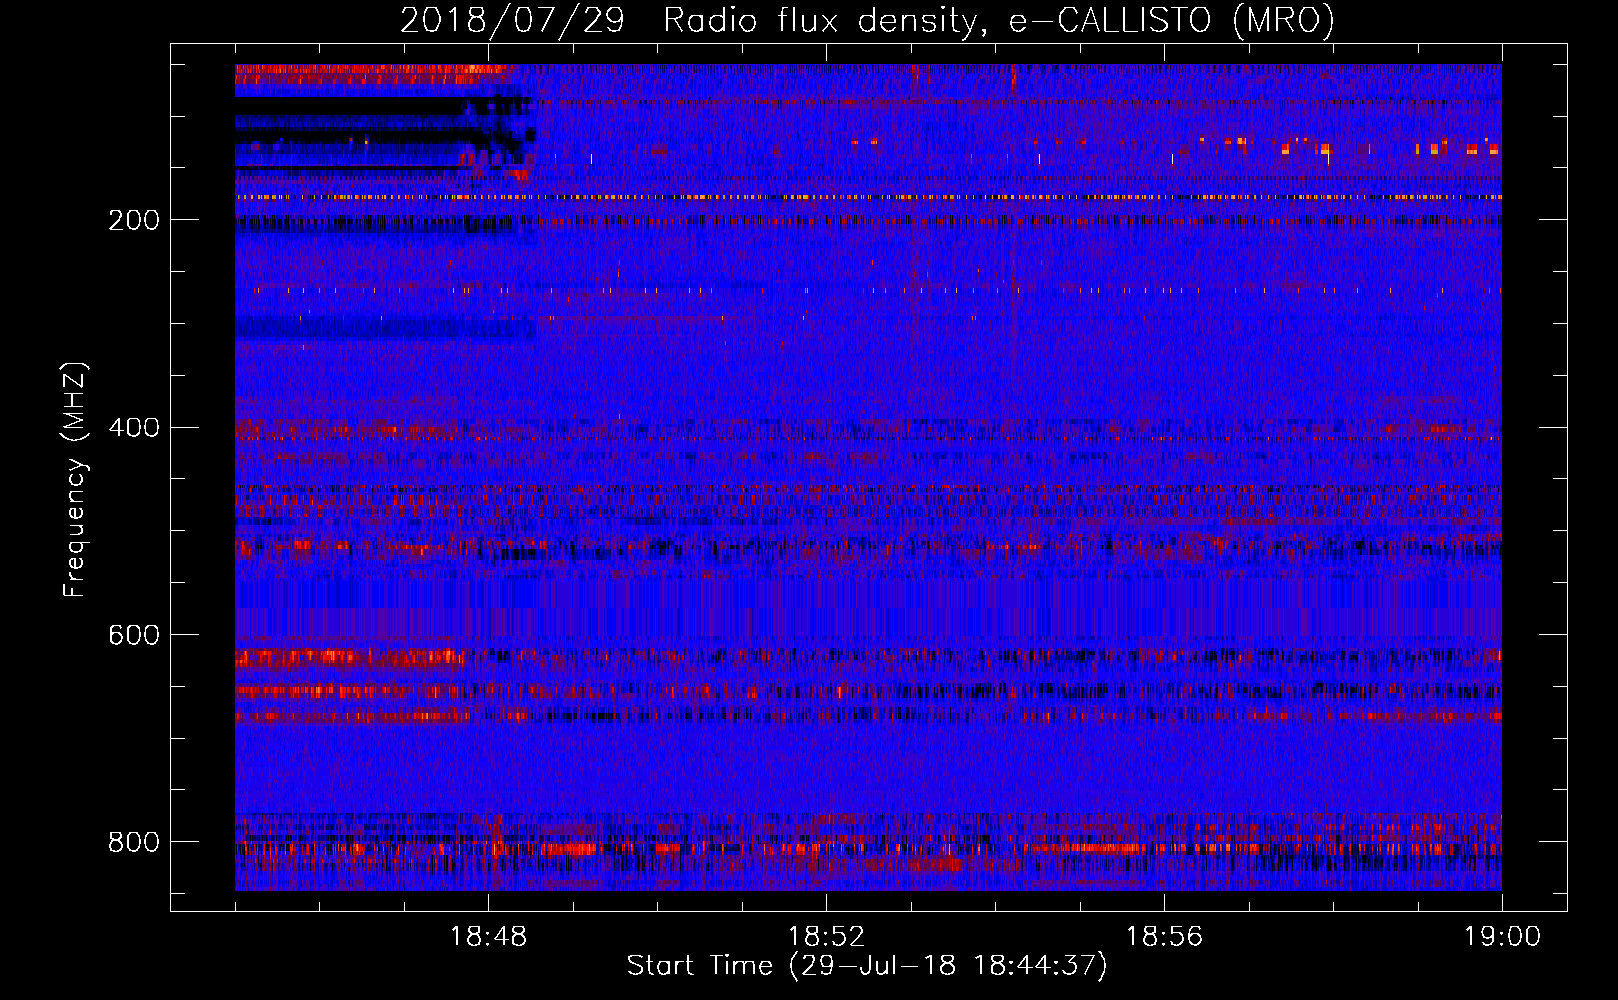This screenshot has height=1000, width=1618.
Task: Click the 200 frequency tick label
Action: click(134, 220)
